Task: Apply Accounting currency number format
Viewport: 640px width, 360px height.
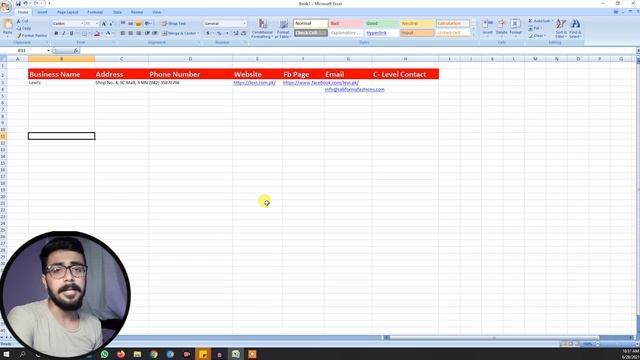Action: click(208, 33)
